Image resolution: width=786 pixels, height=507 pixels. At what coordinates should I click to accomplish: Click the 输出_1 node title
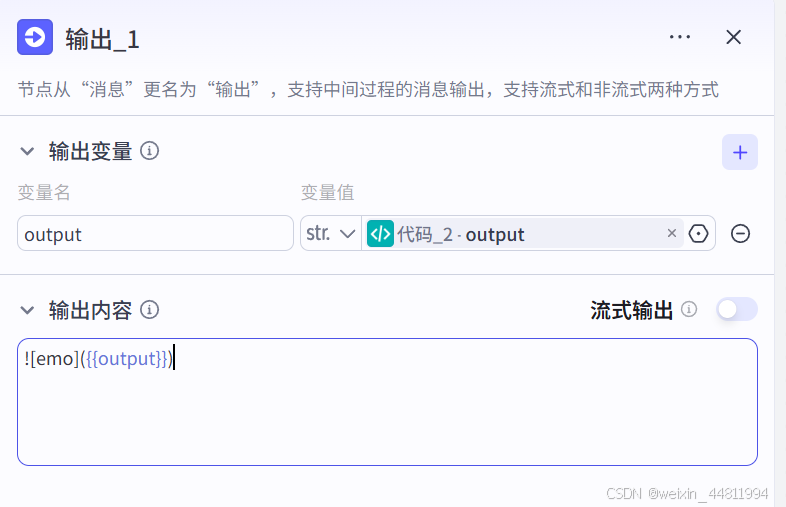click(x=102, y=39)
